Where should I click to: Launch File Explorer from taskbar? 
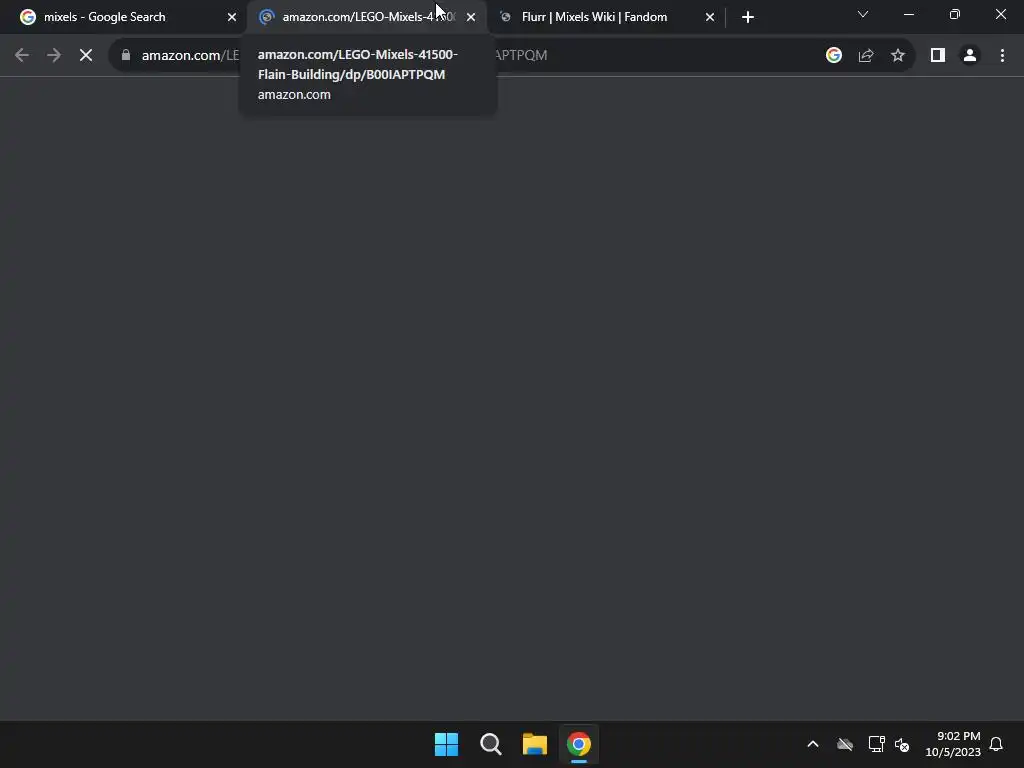(535, 744)
